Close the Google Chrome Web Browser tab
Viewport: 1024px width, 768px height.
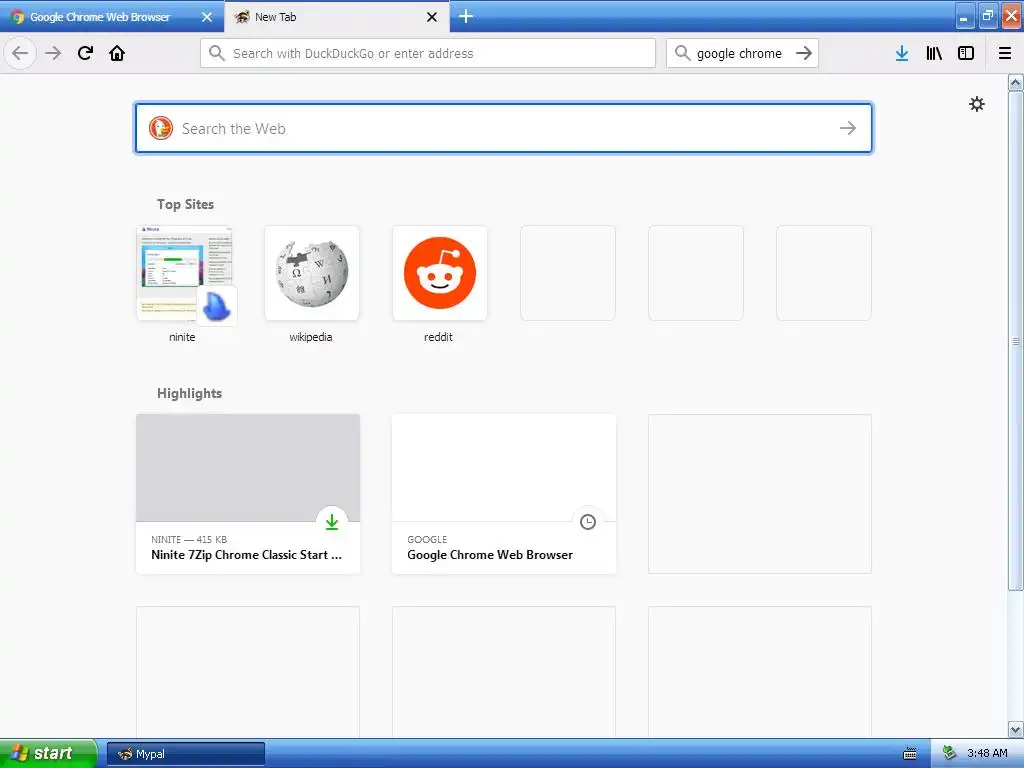207,17
